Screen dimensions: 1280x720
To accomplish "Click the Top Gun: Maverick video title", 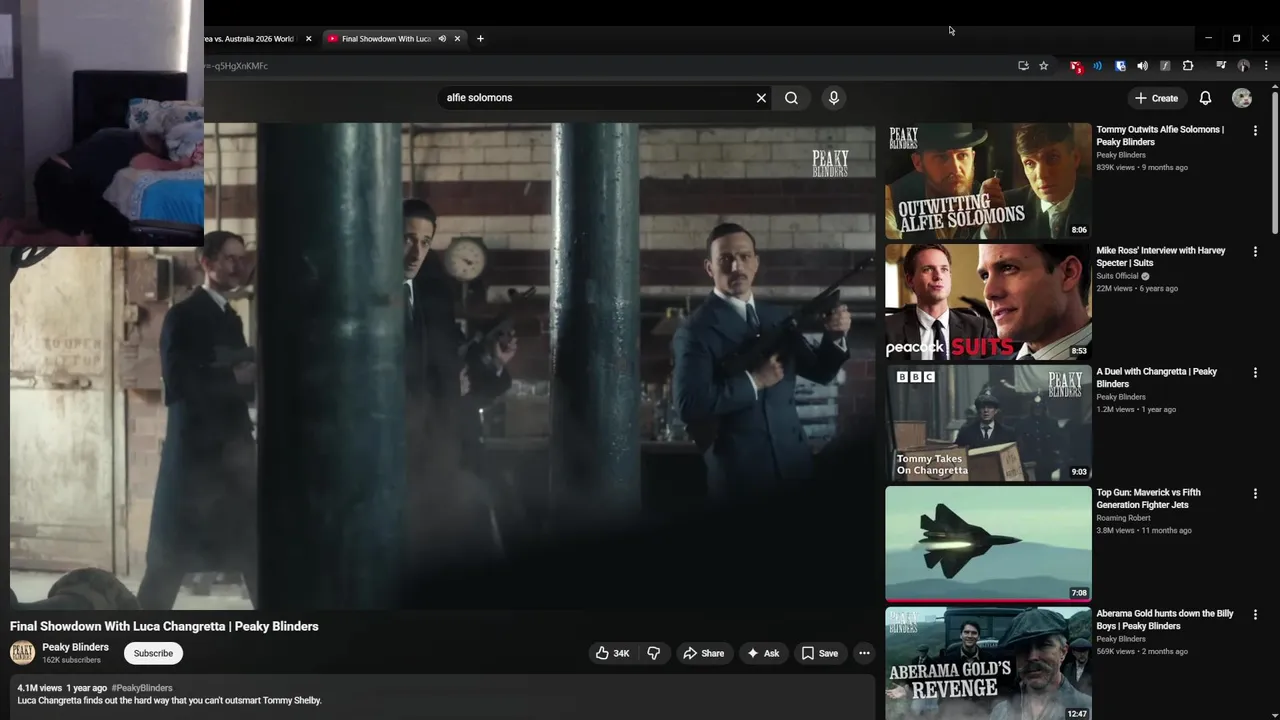I will [1149, 499].
